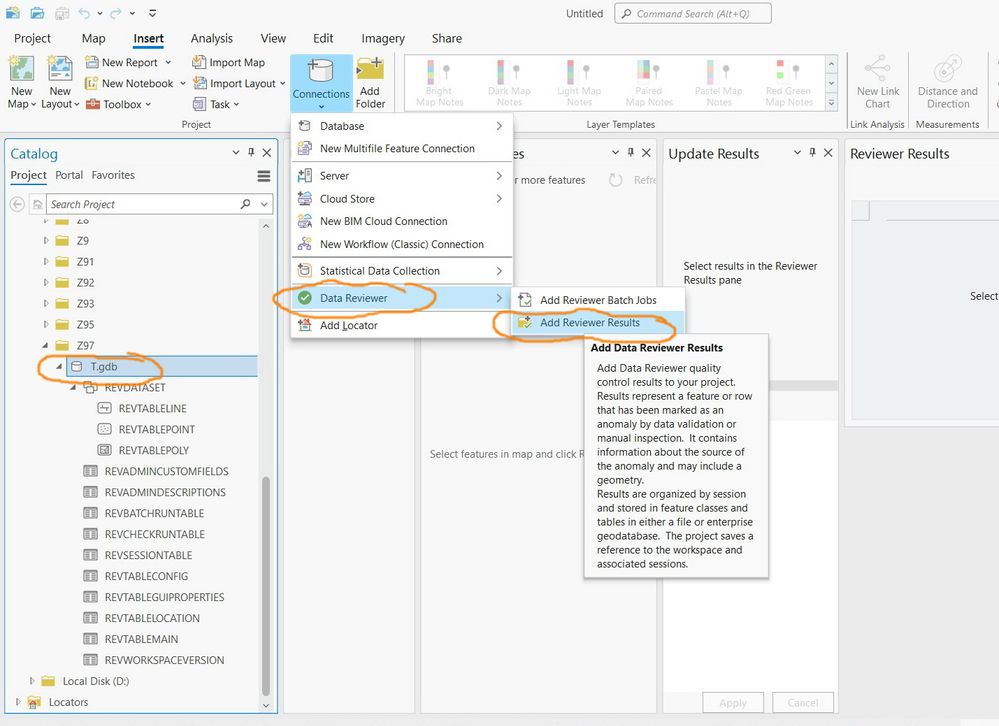Image resolution: width=999 pixels, height=726 pixels.
Task: Click the New Layout icon
Action: (x=60, y=69)
